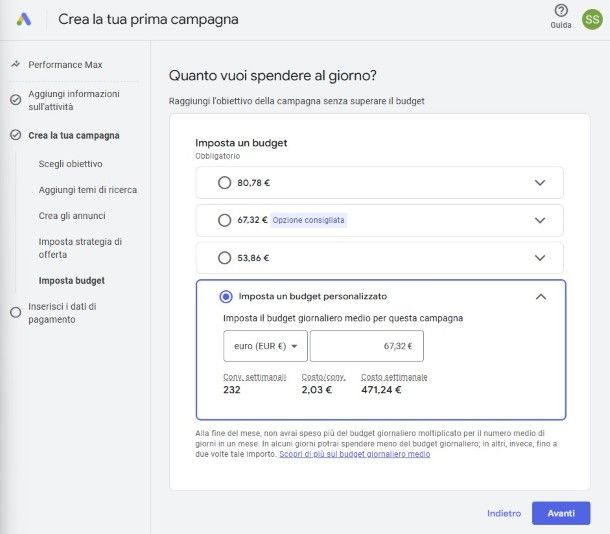
Task: Click the Indietro button
Action: pos(504,513)
